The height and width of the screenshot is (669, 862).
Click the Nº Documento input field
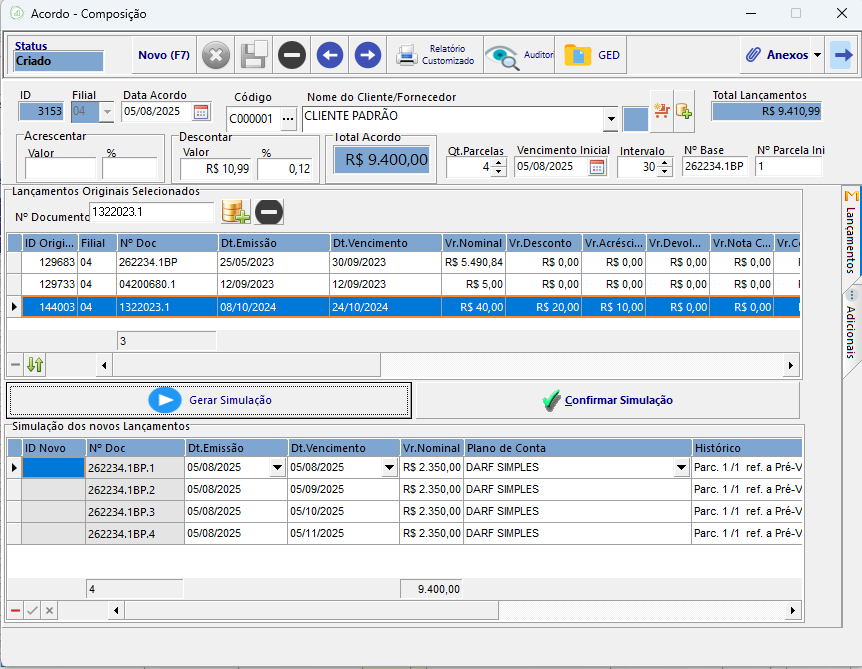(152, 212)
